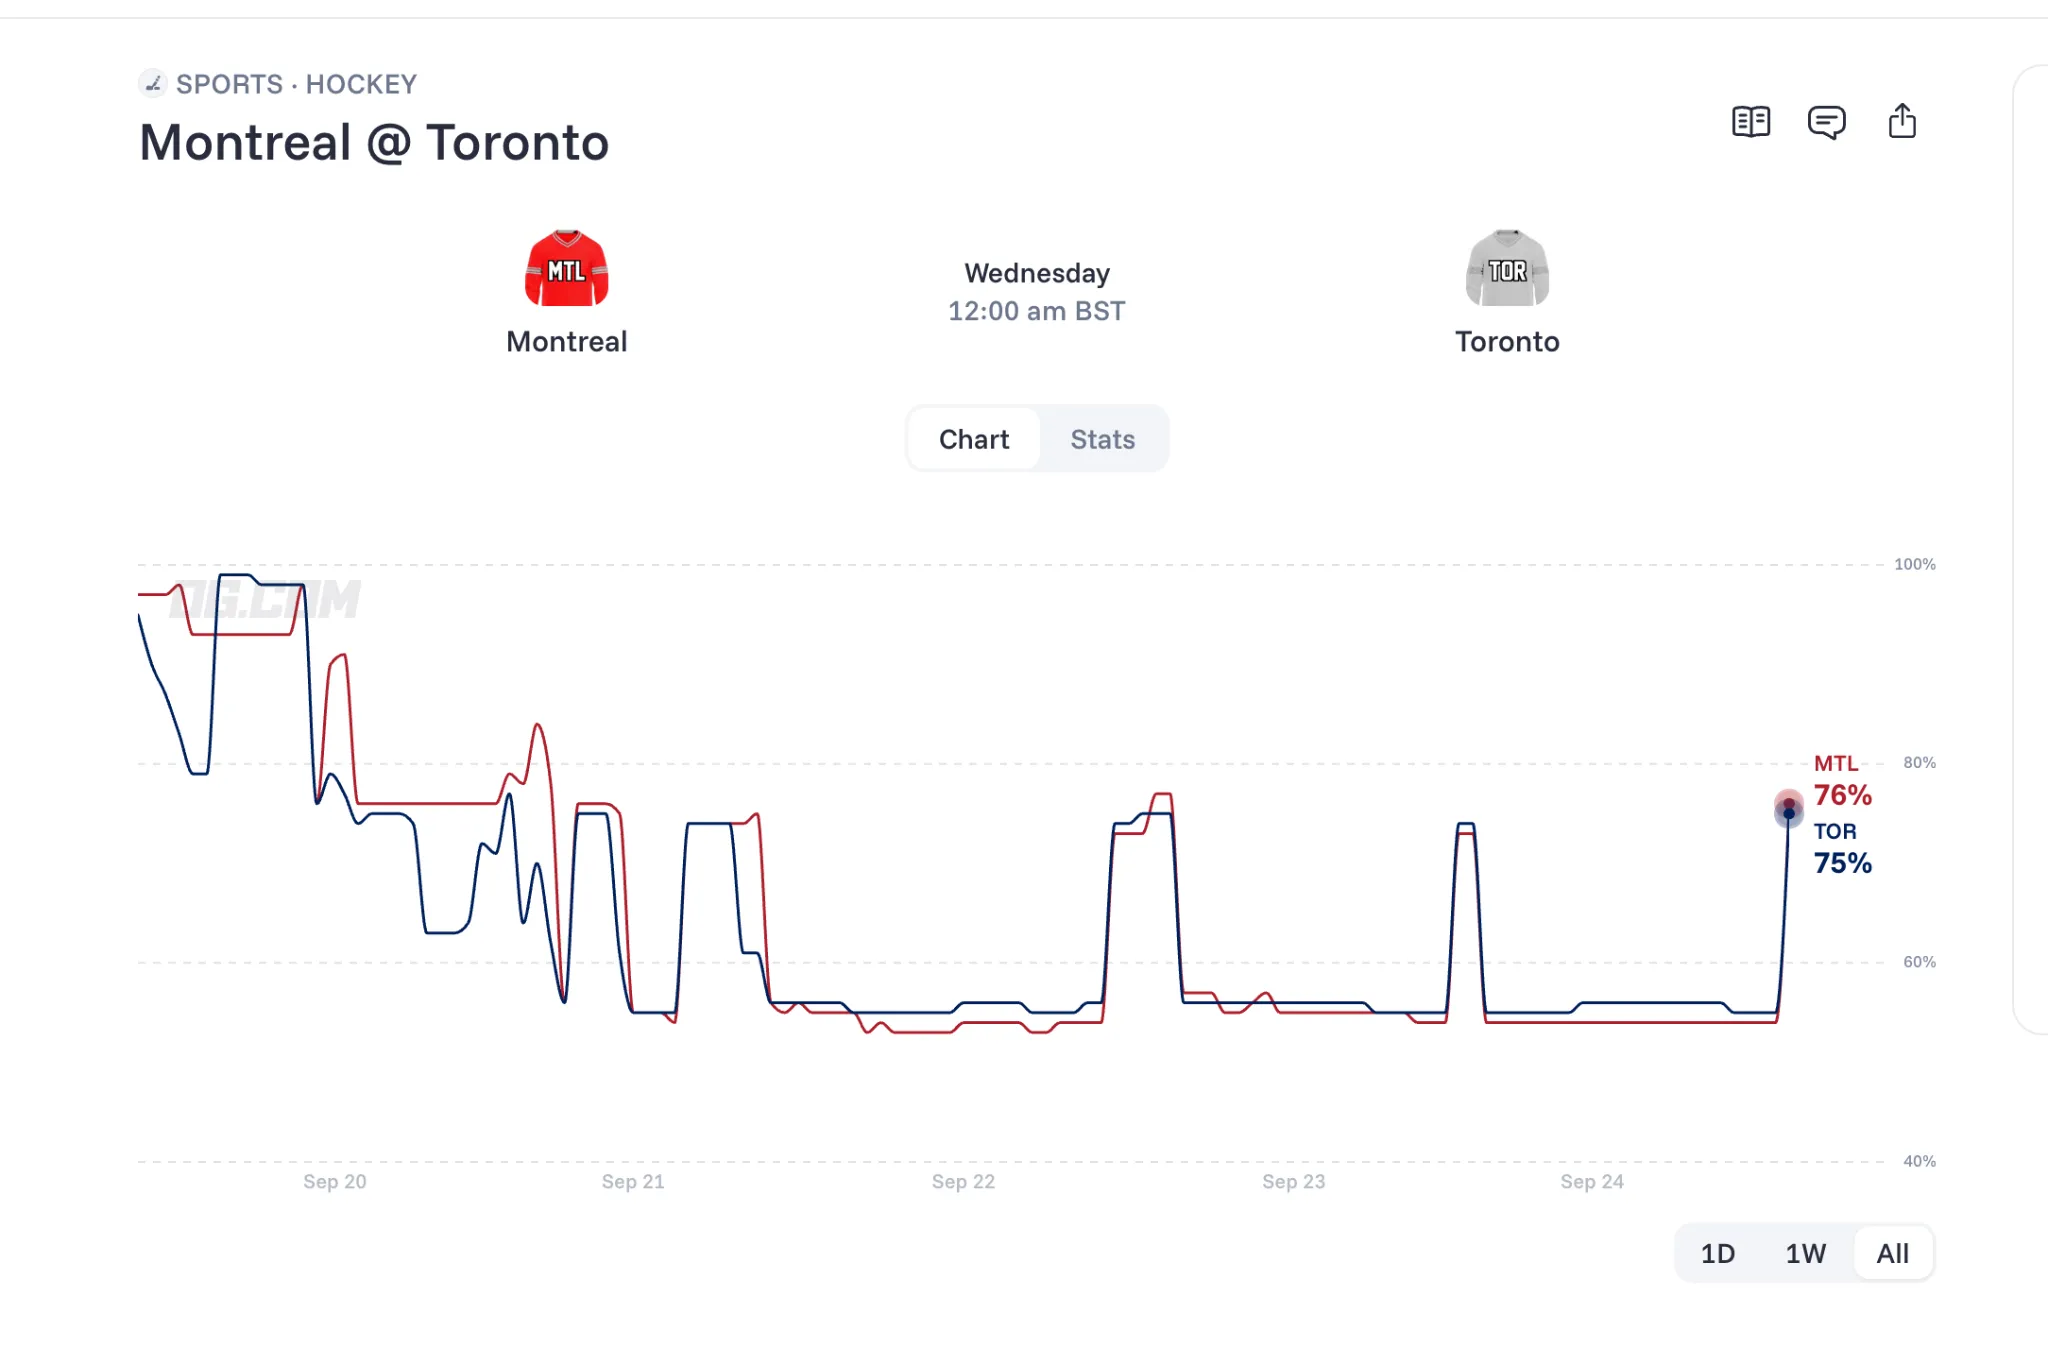Click the 80% y-axis label

[x=1919, y=763]
